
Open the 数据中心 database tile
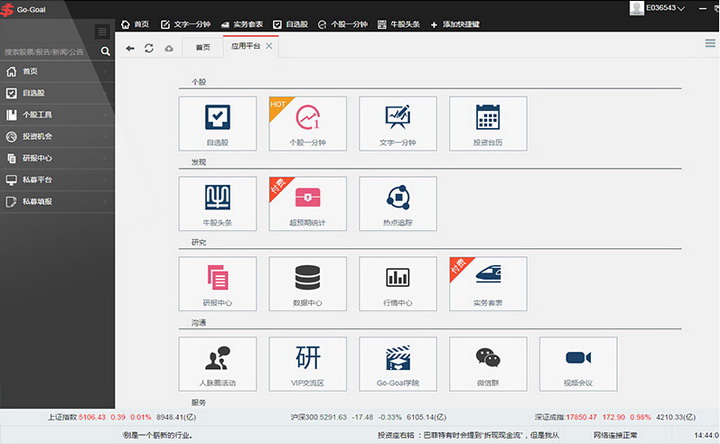click(308, 284)
